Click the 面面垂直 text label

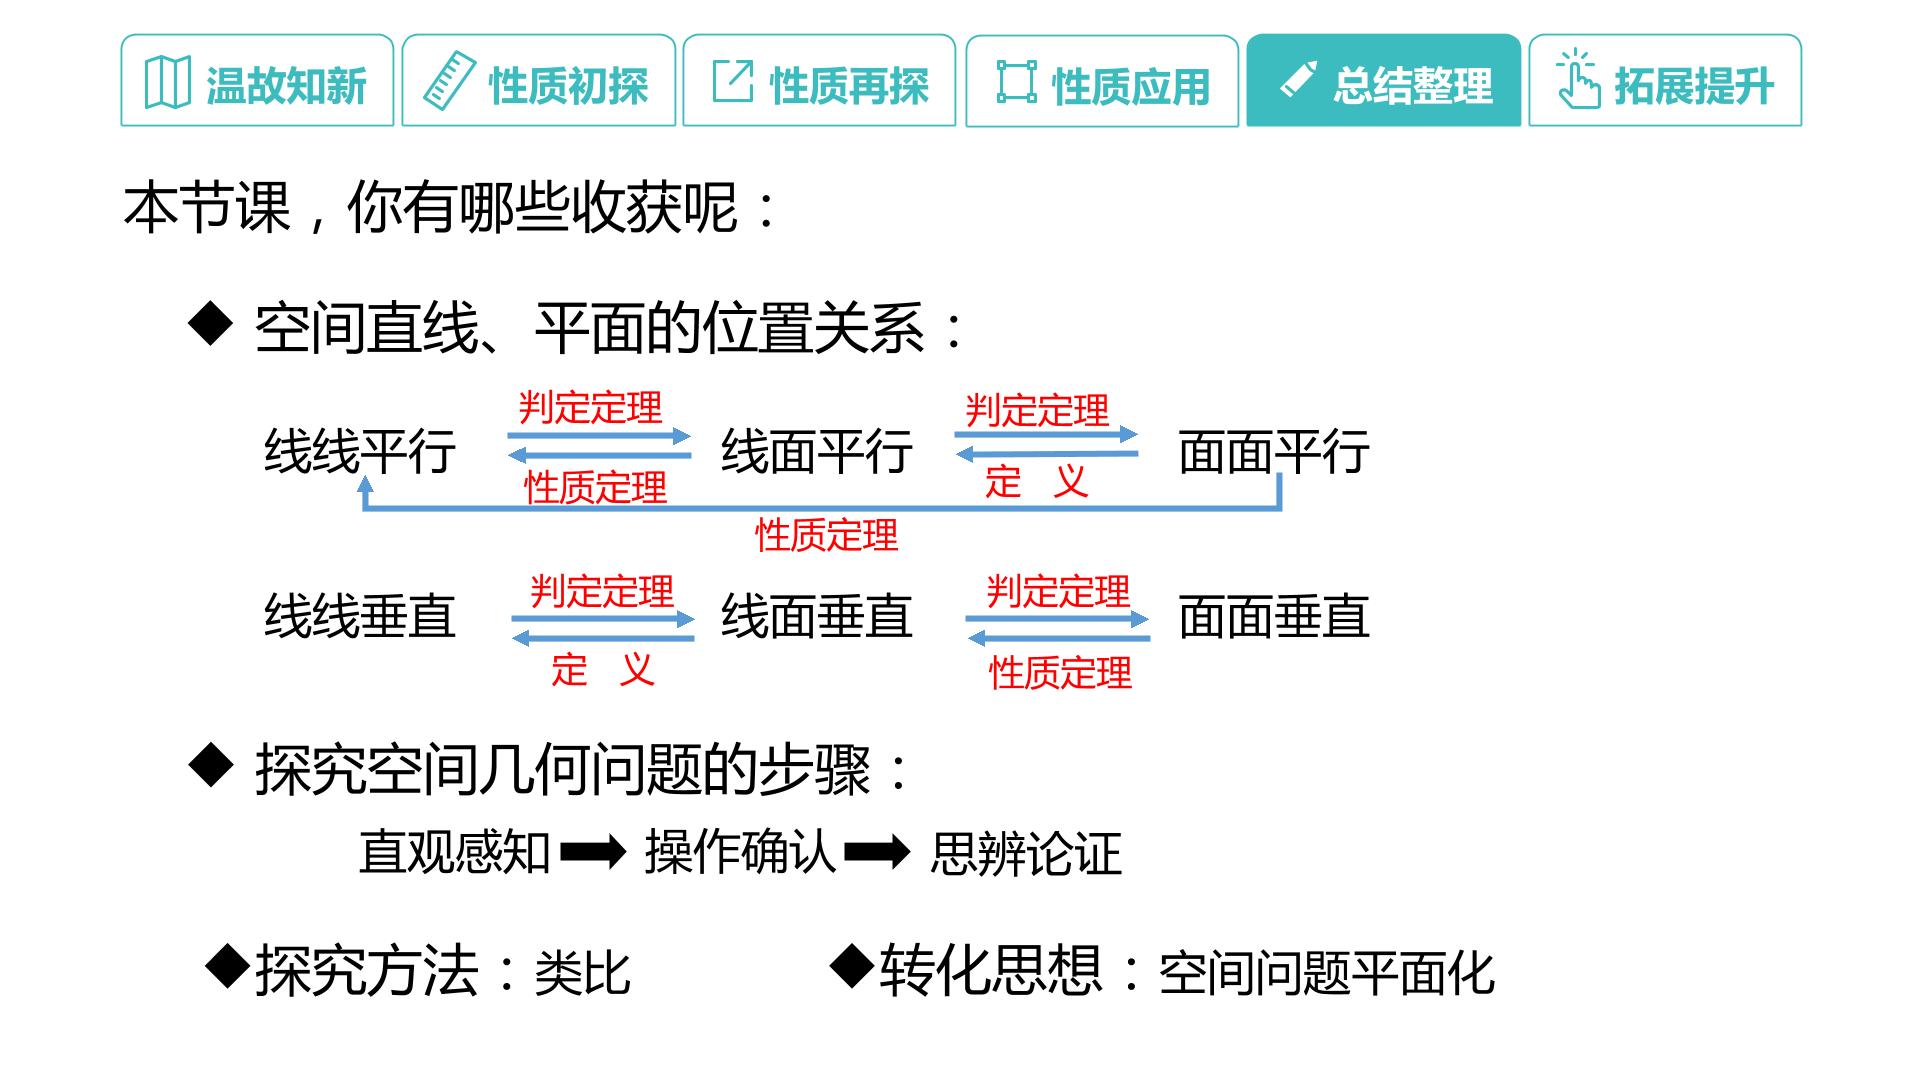(x=1273, y=616)
